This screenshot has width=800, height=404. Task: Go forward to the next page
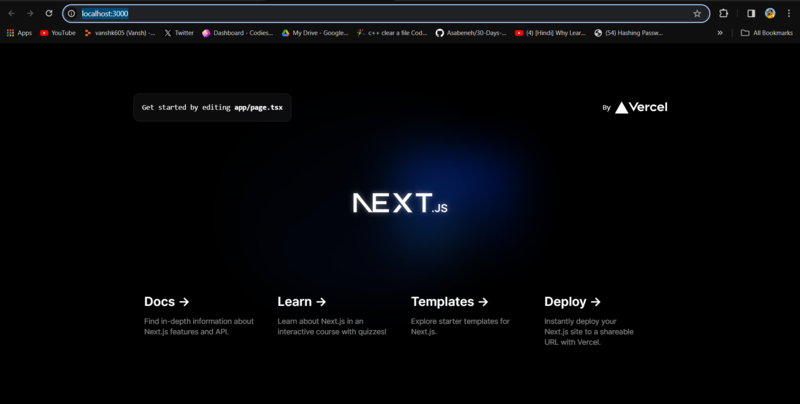tap(30, 13)
